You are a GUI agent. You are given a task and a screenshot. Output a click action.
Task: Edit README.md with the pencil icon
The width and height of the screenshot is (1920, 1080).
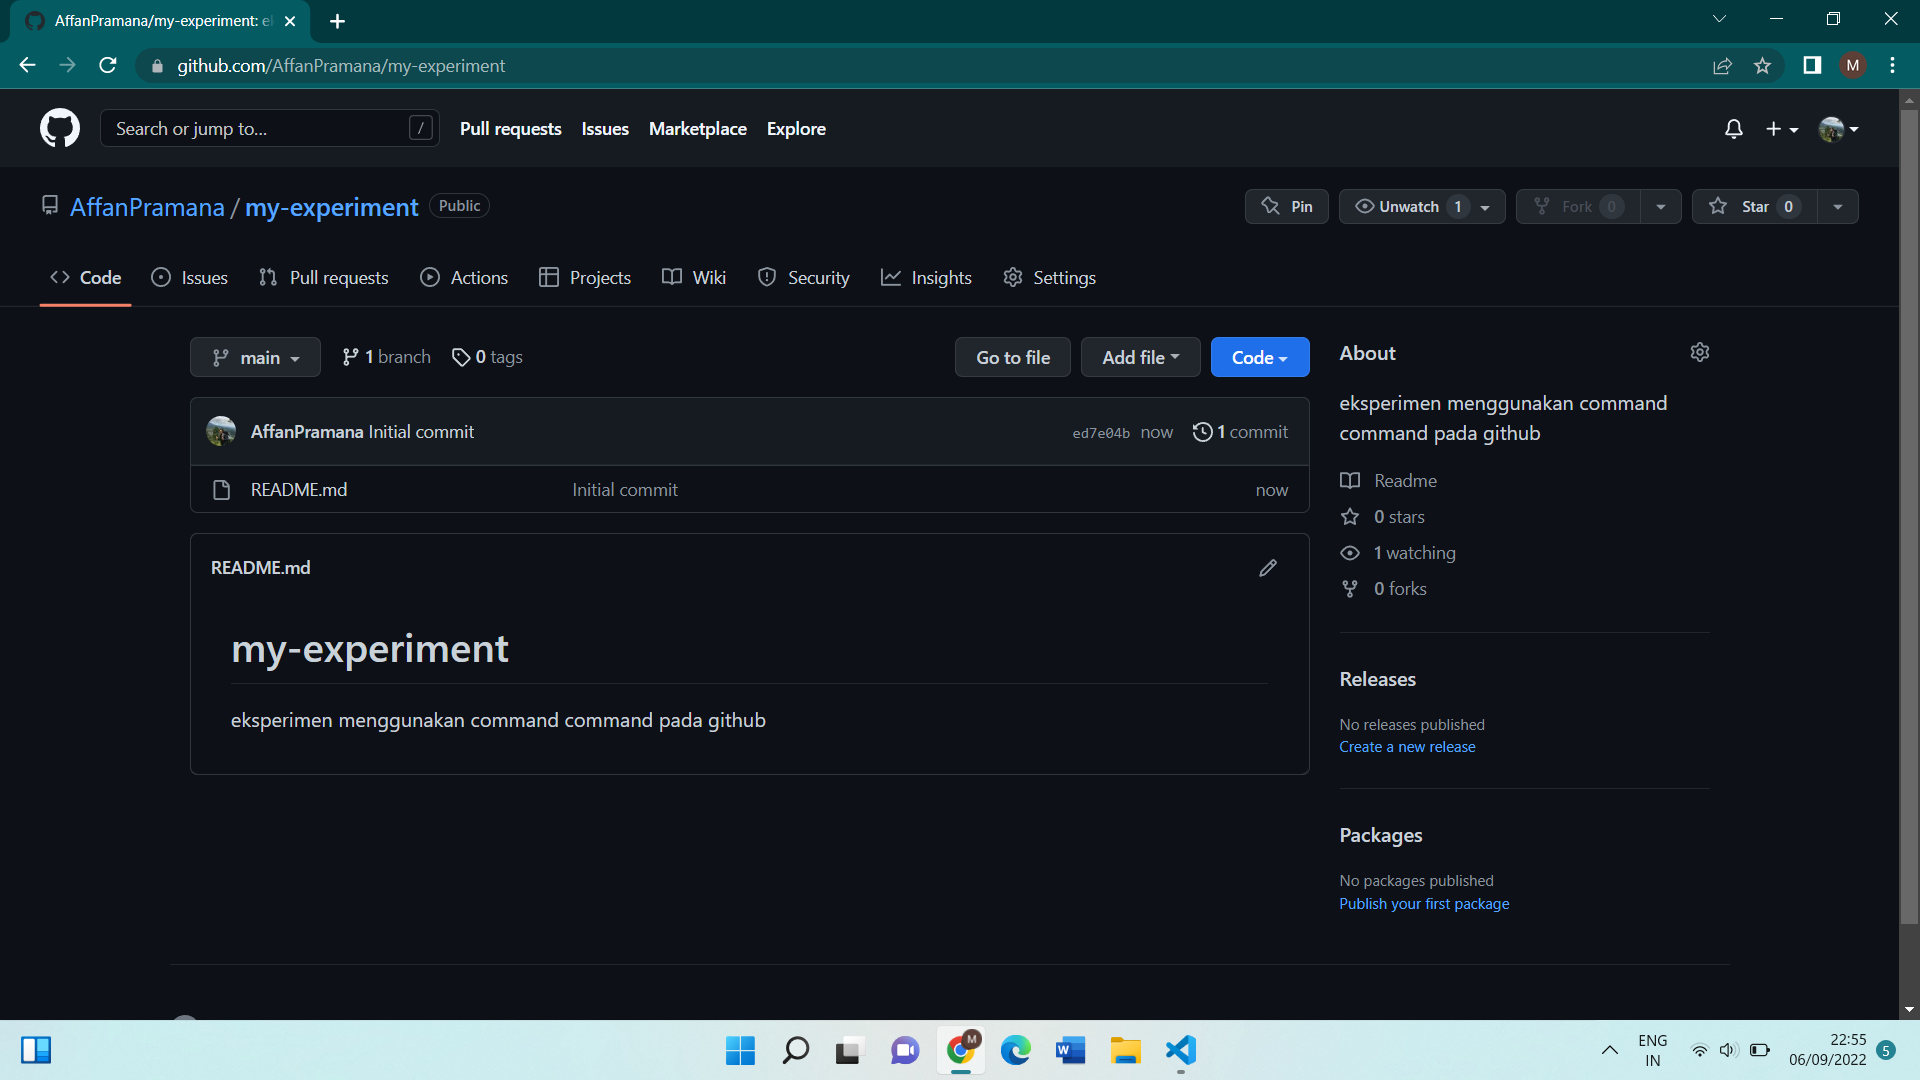pos(1268,568)
